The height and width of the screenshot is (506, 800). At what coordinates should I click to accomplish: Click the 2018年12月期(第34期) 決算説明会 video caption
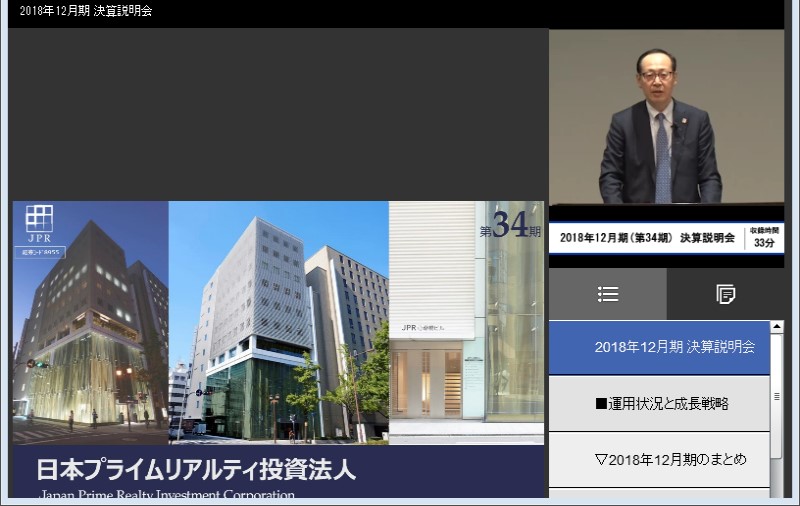click(x=647, y=238)
